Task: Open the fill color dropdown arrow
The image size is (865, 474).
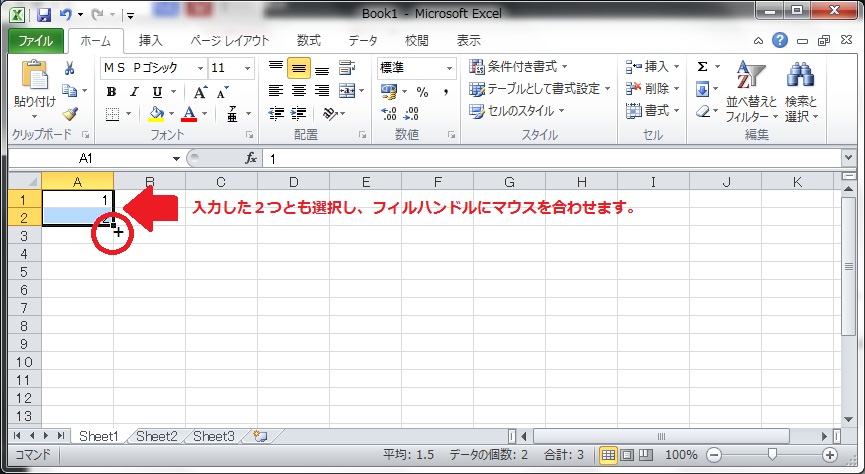Action: (171, 114)
